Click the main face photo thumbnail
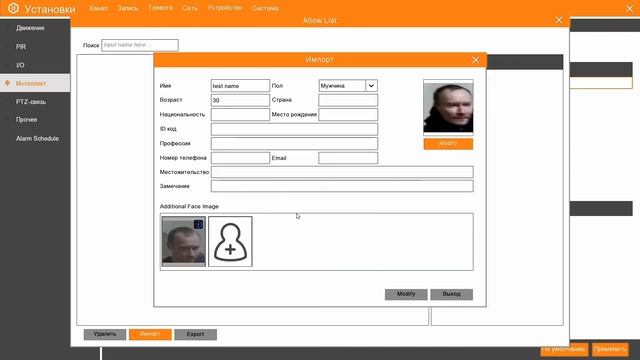This screenshot has width=640, height=360. 448,107
